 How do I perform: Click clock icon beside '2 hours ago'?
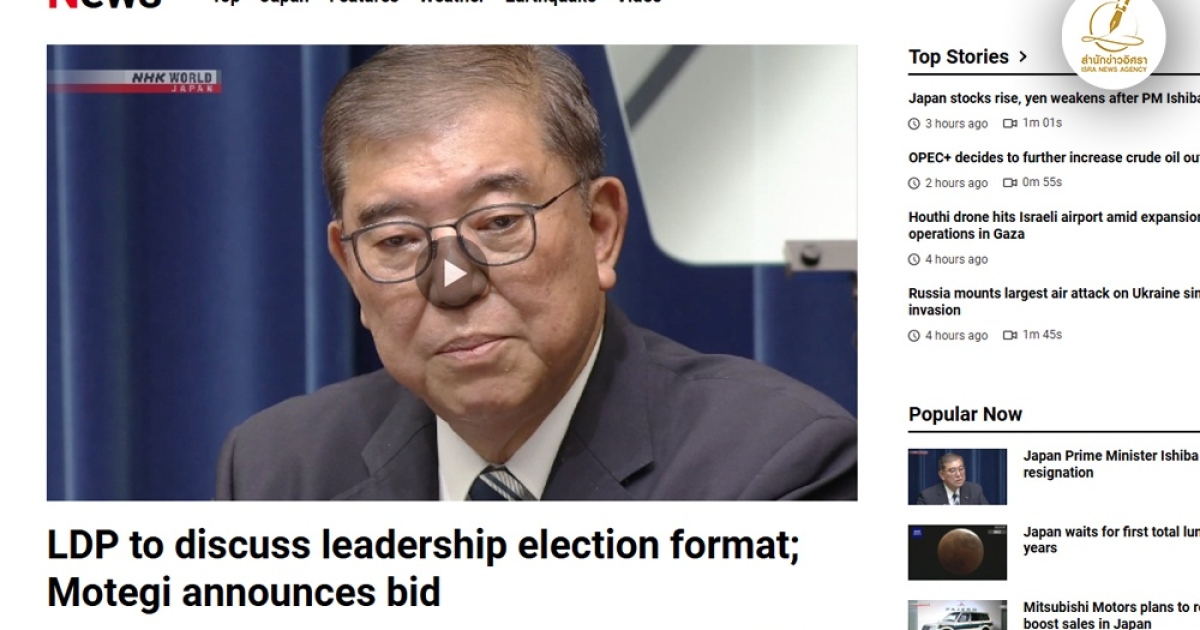(x=913, y=183)
